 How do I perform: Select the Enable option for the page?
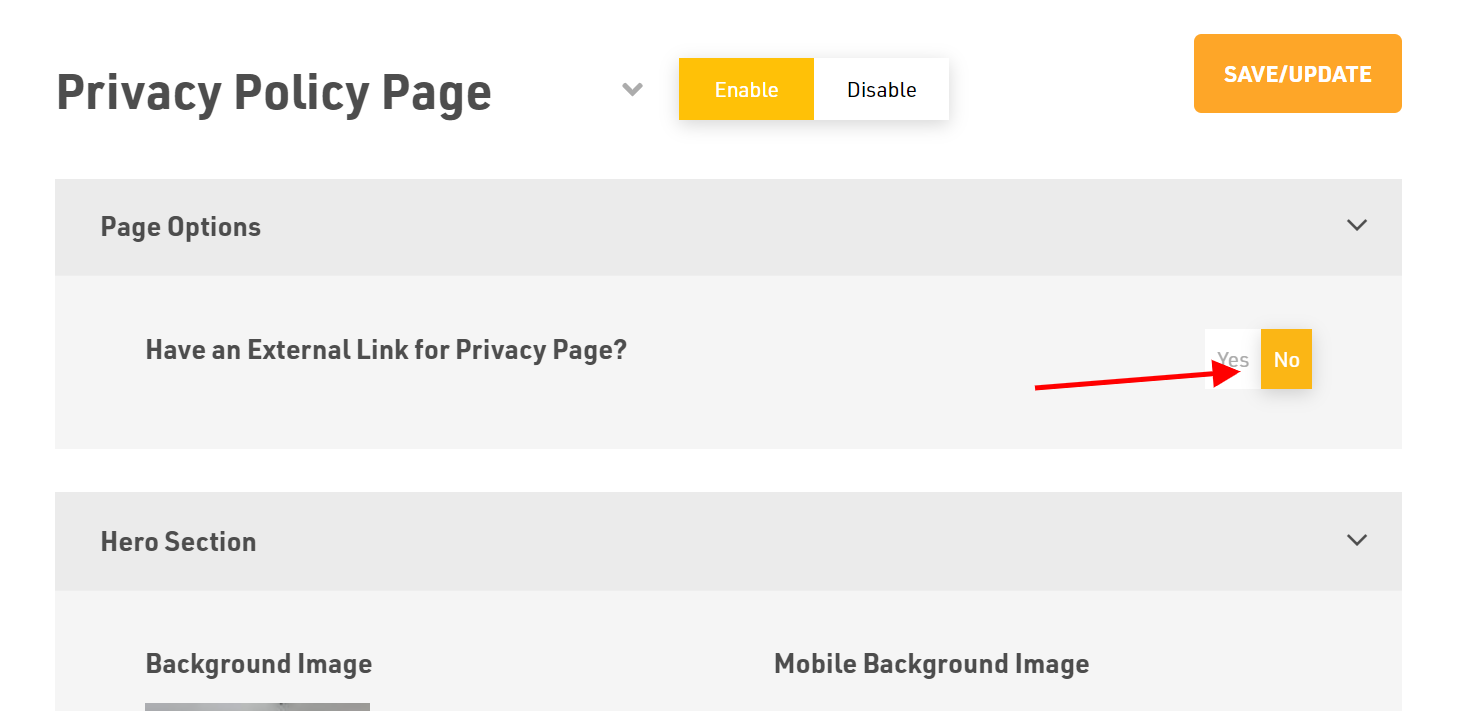(x=746, y=89)
